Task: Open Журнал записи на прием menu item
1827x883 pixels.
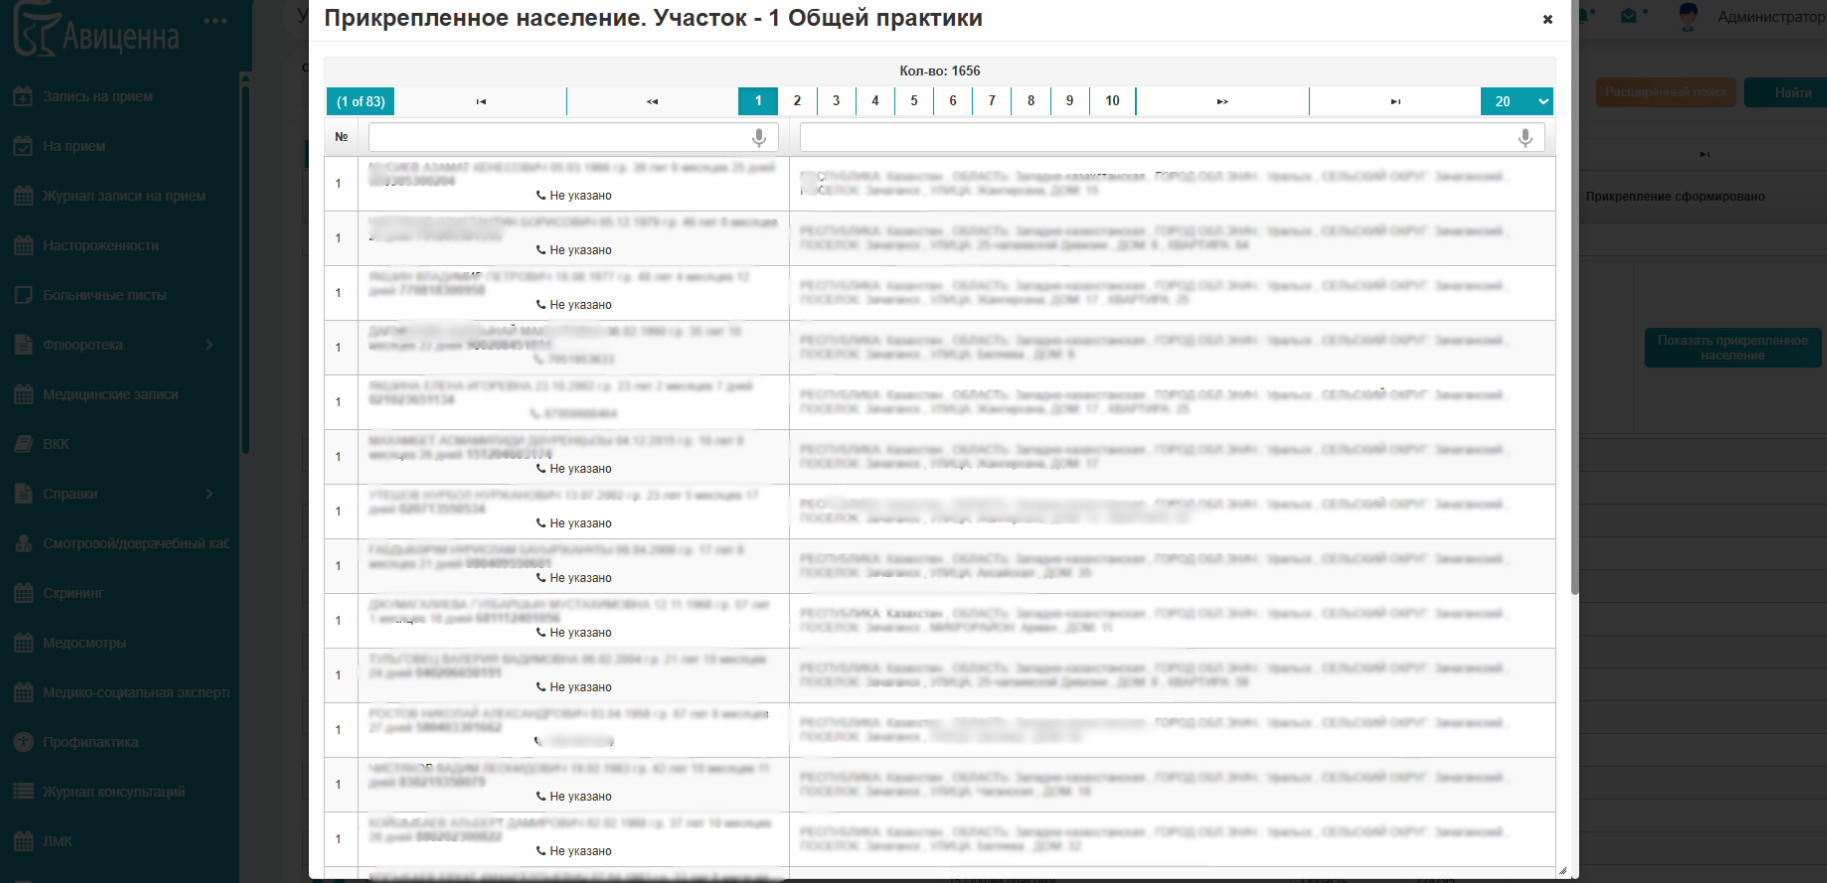Action: coord(124,196)
